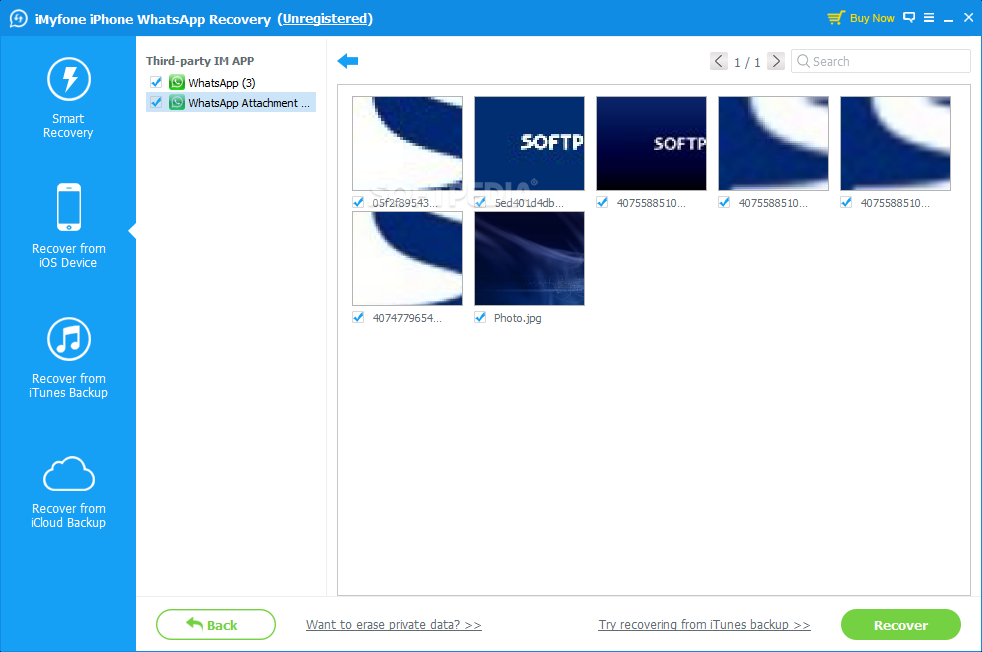Click the iMyfone logo icon in title bar
The width and height of the screenshot is (982, 652).
[18, 18]
